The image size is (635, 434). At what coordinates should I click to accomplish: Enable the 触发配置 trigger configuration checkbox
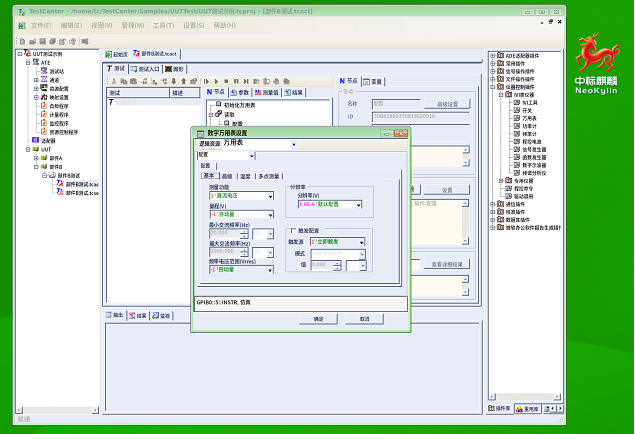(294, 231)
